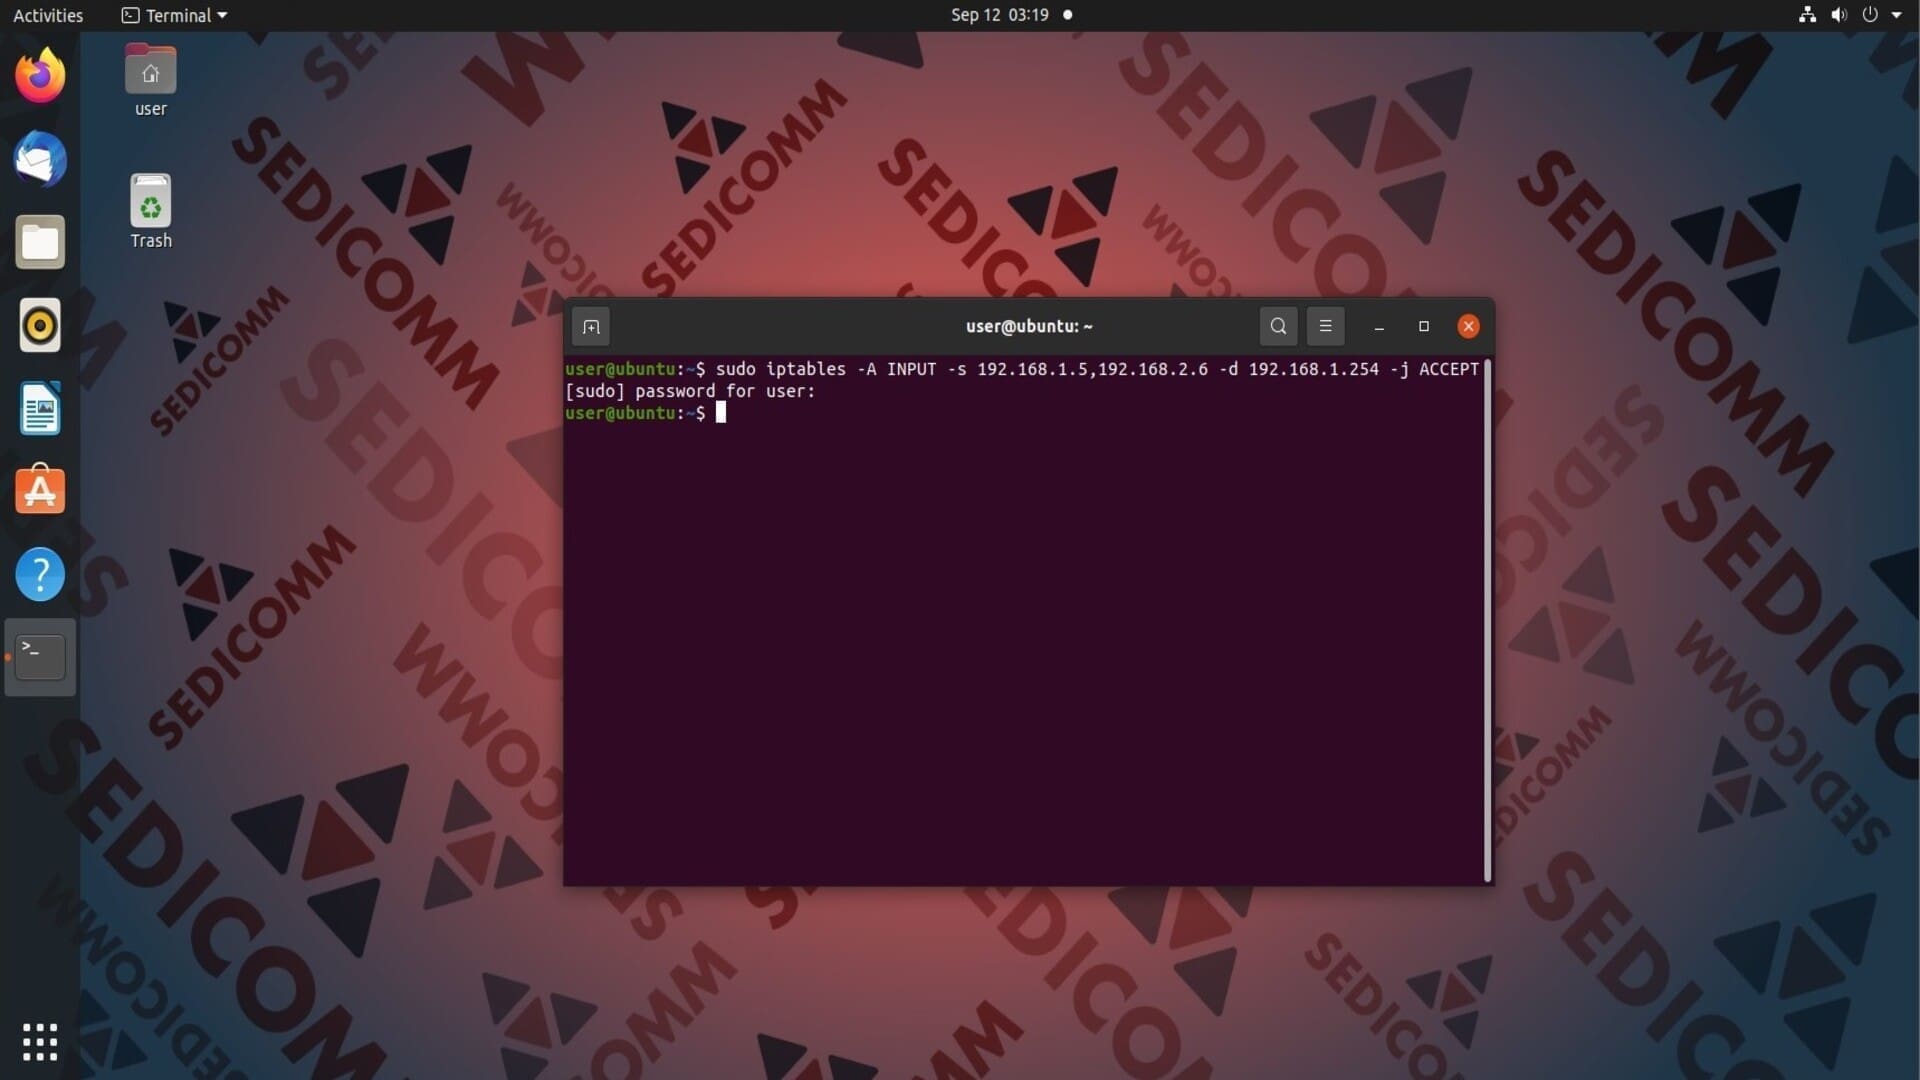
Task: Click the volume icon in the top bar
Action: 1839,15
